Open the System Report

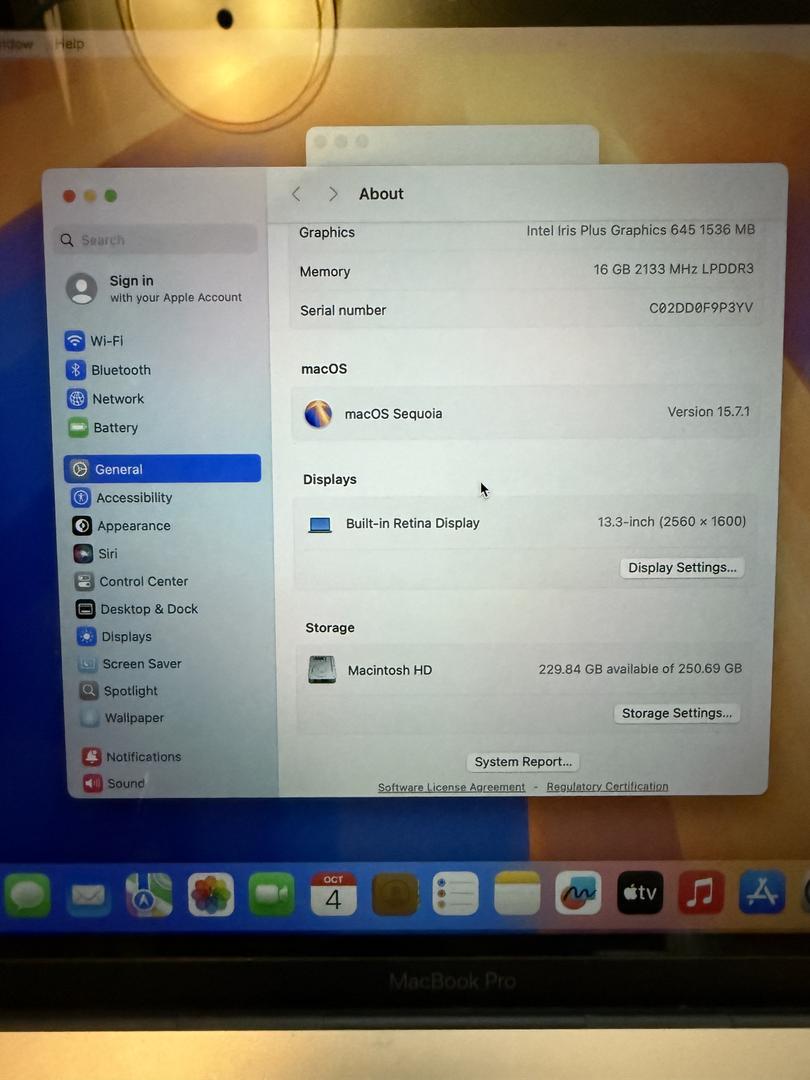coord(523,762)
